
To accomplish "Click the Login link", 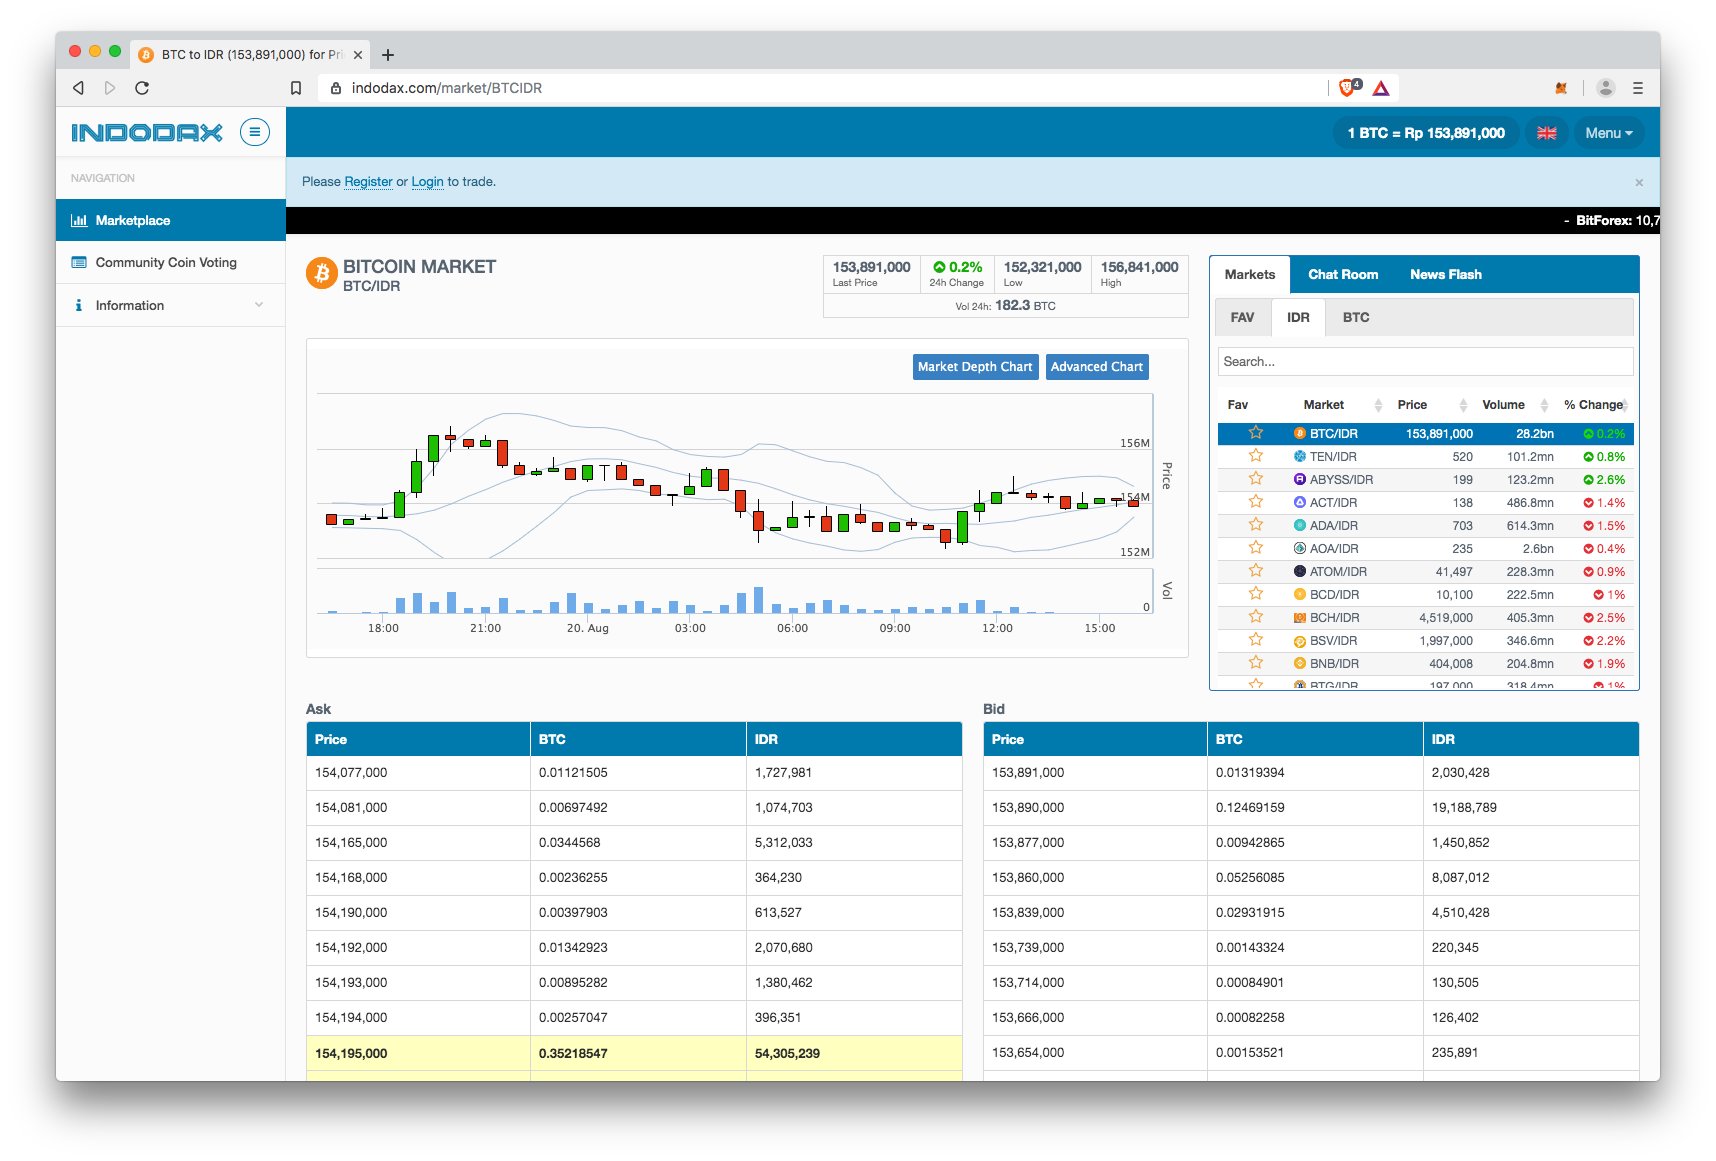I will pyautogui.click(x=427, y=182).
